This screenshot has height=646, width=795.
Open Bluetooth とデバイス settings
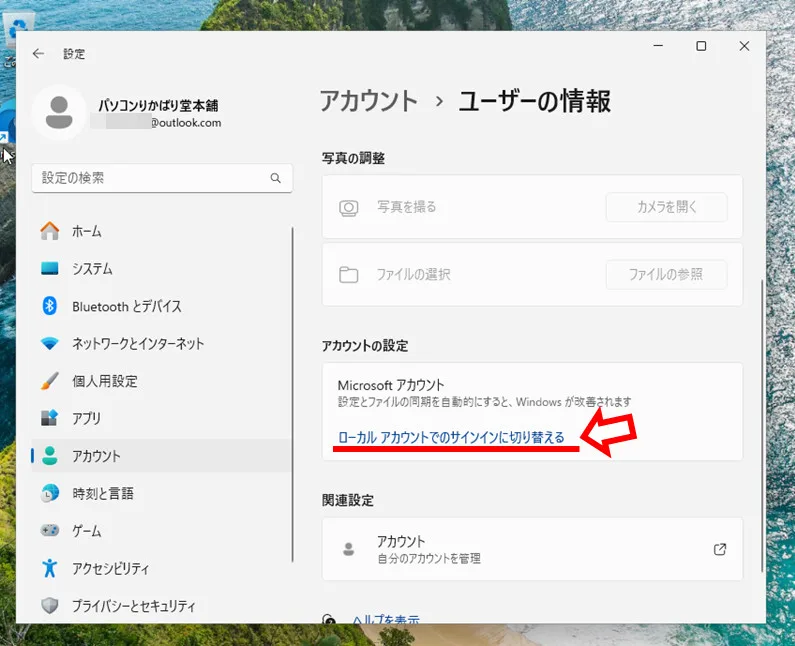162,306
